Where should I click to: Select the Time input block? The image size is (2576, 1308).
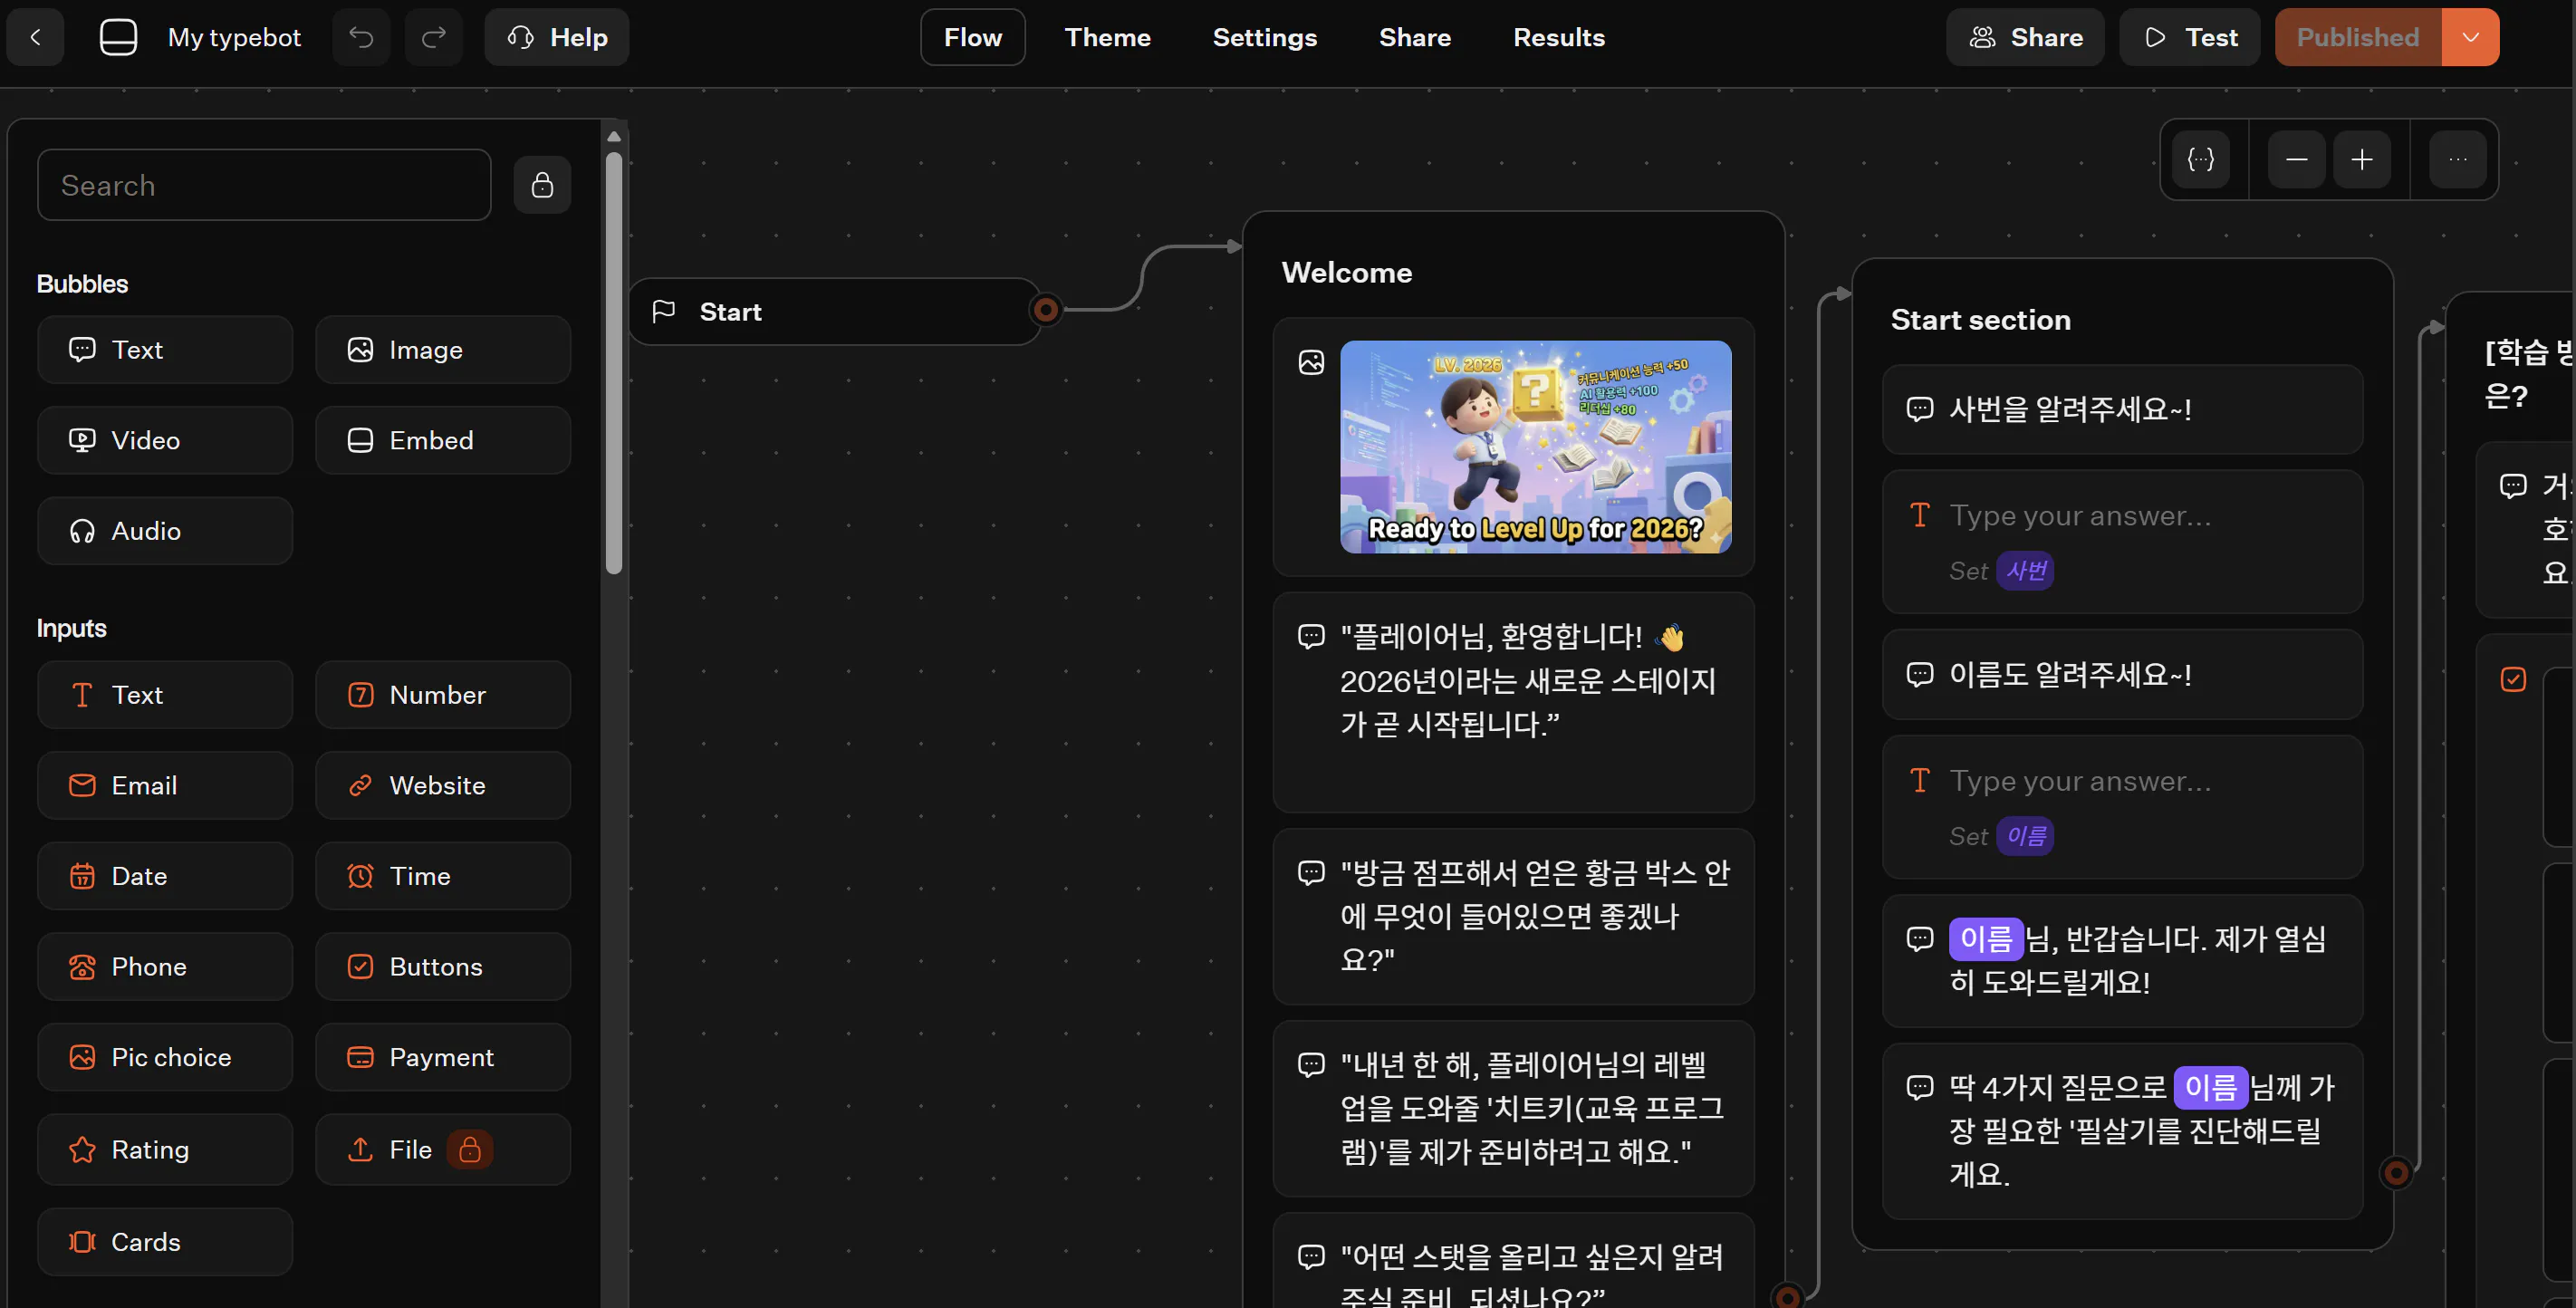coord(443,876)
